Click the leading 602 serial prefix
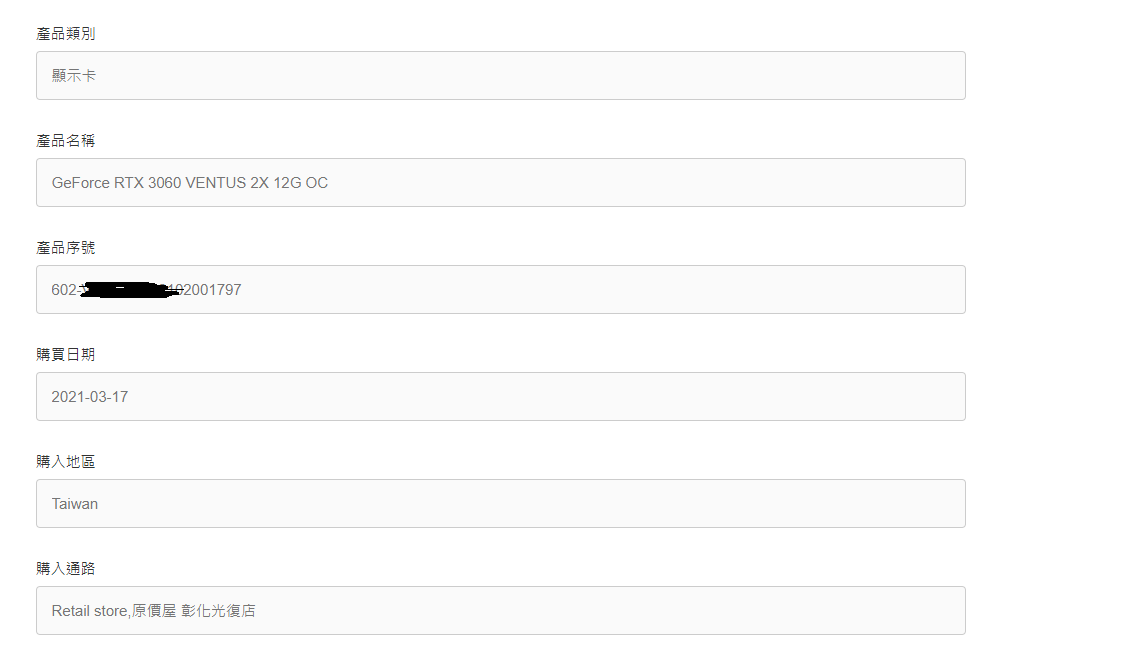This screenshot has width=1127, height=645. pos(63,290)
